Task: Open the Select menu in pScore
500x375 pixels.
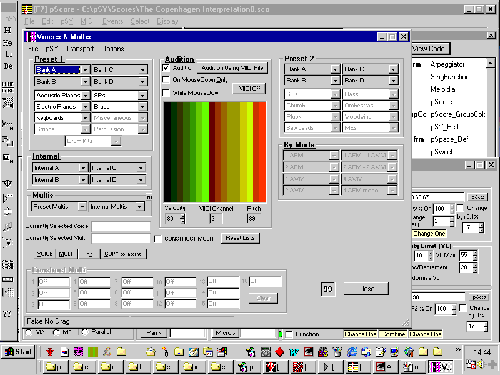Action: pyautogui.click(x=140, y=21)
